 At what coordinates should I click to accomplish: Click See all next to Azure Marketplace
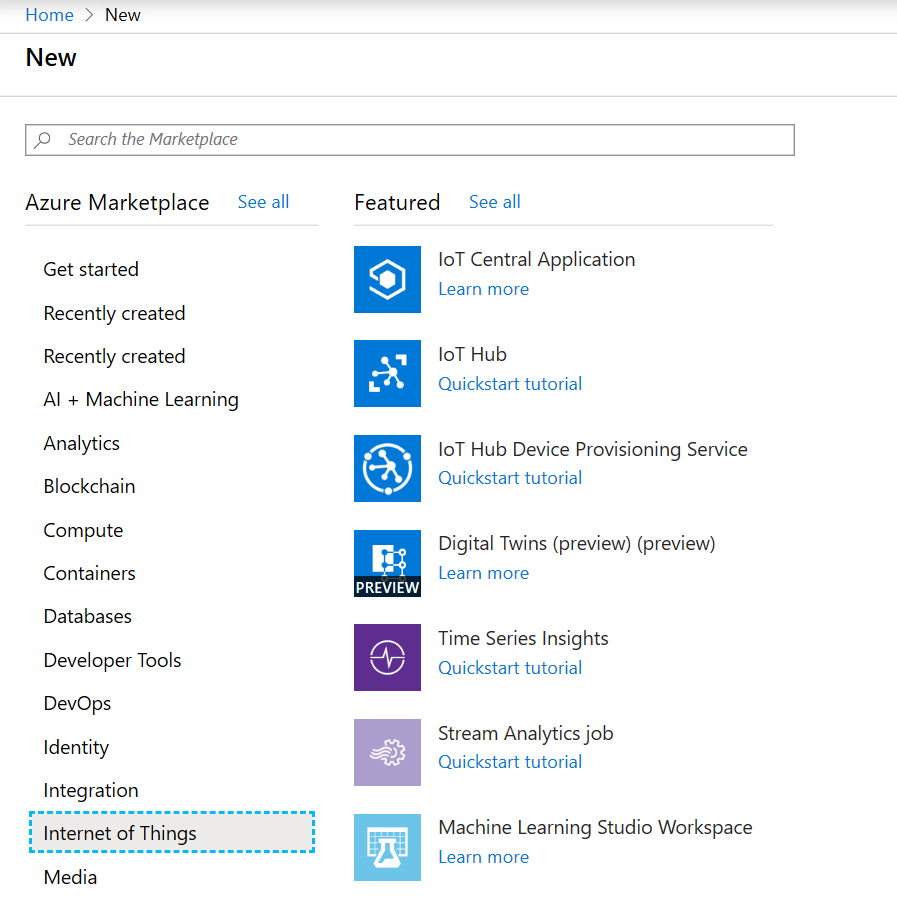263,202
